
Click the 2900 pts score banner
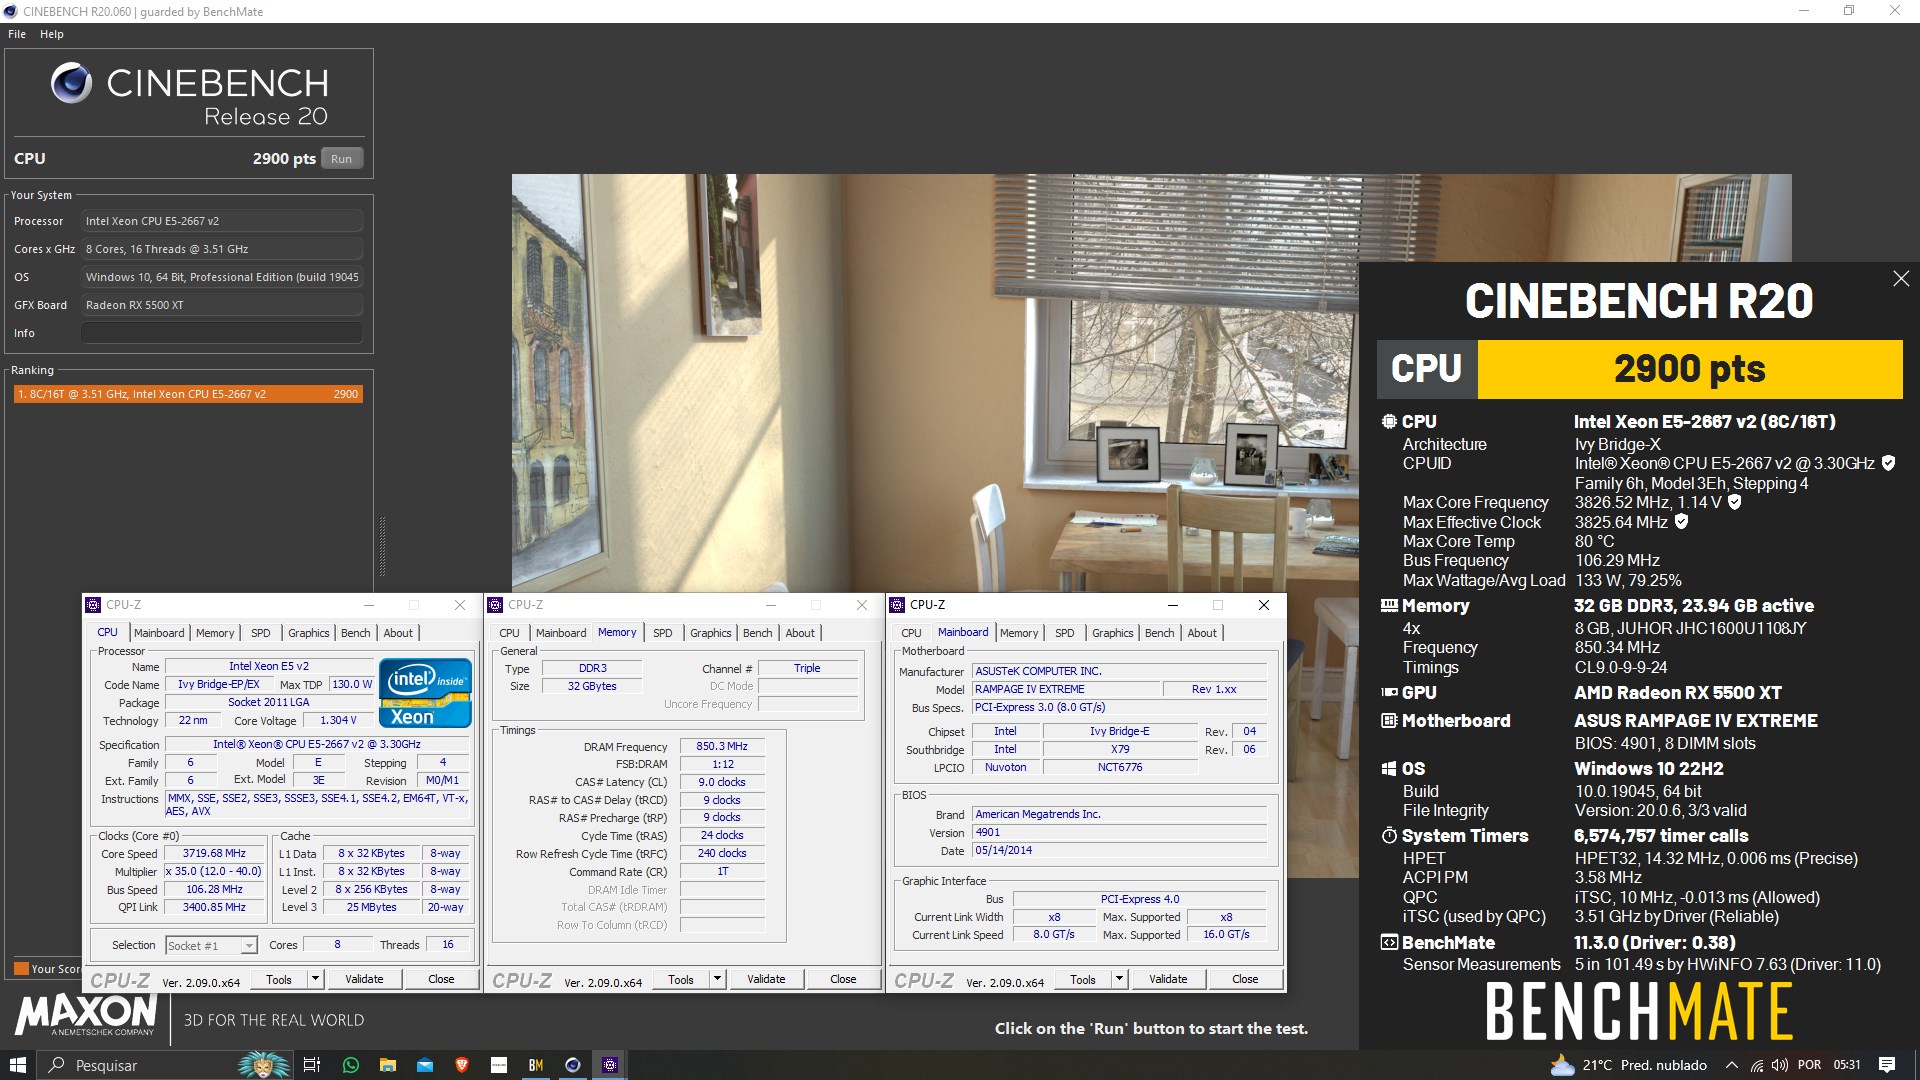[1689, 369]
